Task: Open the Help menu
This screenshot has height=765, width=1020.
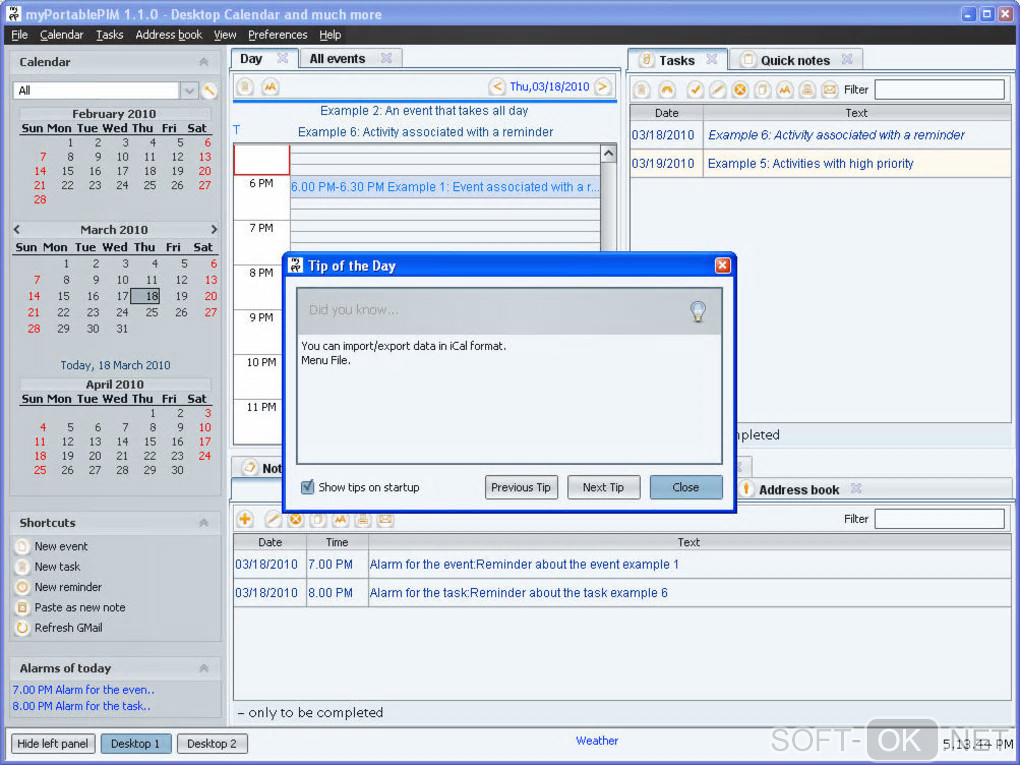Action: pyautogui.click(x=330, y=35)
